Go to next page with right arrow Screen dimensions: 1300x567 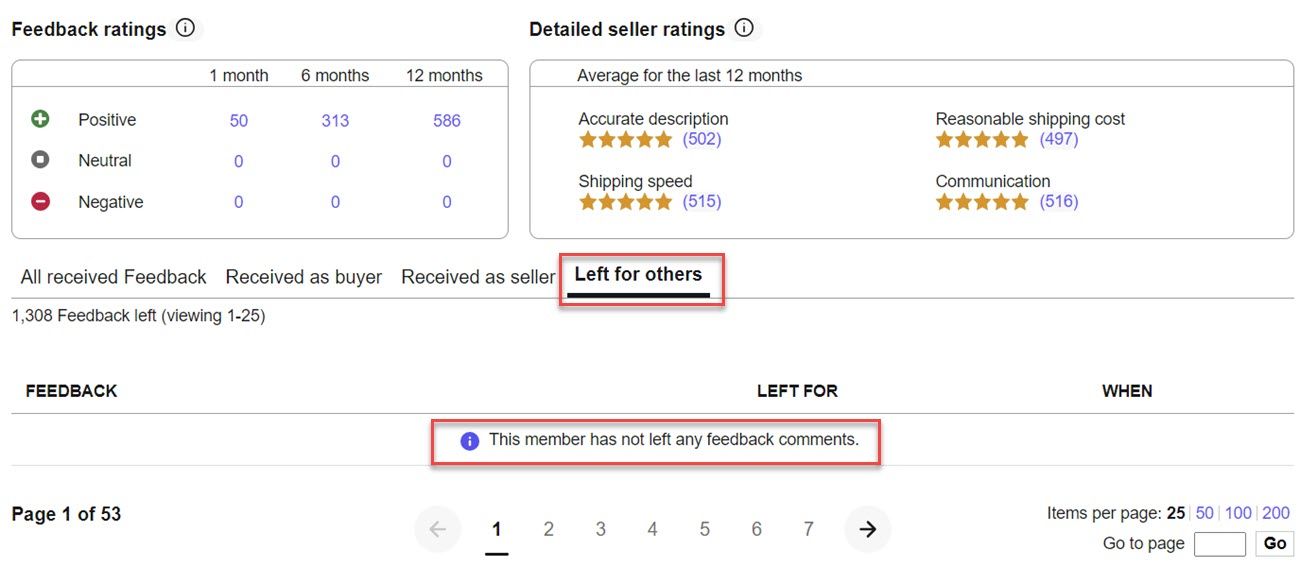pos(867,530)
